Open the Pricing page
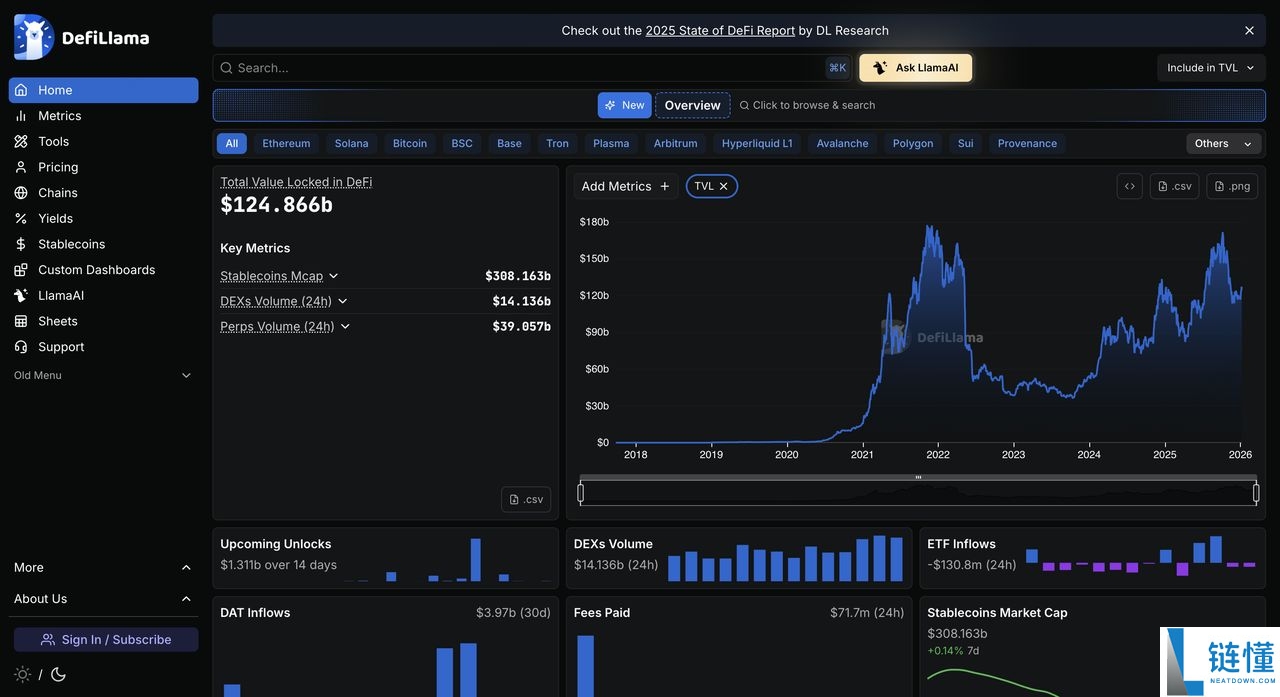1280x697 pixels. pyautogui.click(x=104, y=167)
